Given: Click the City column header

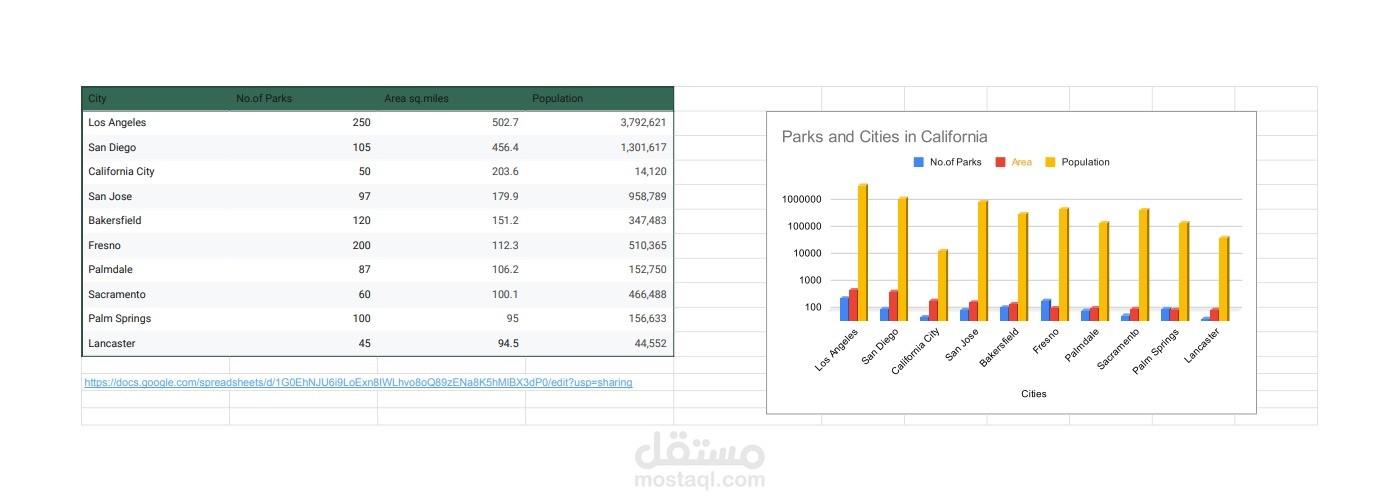Looking at the screenshot, I should tap(97, 98).
